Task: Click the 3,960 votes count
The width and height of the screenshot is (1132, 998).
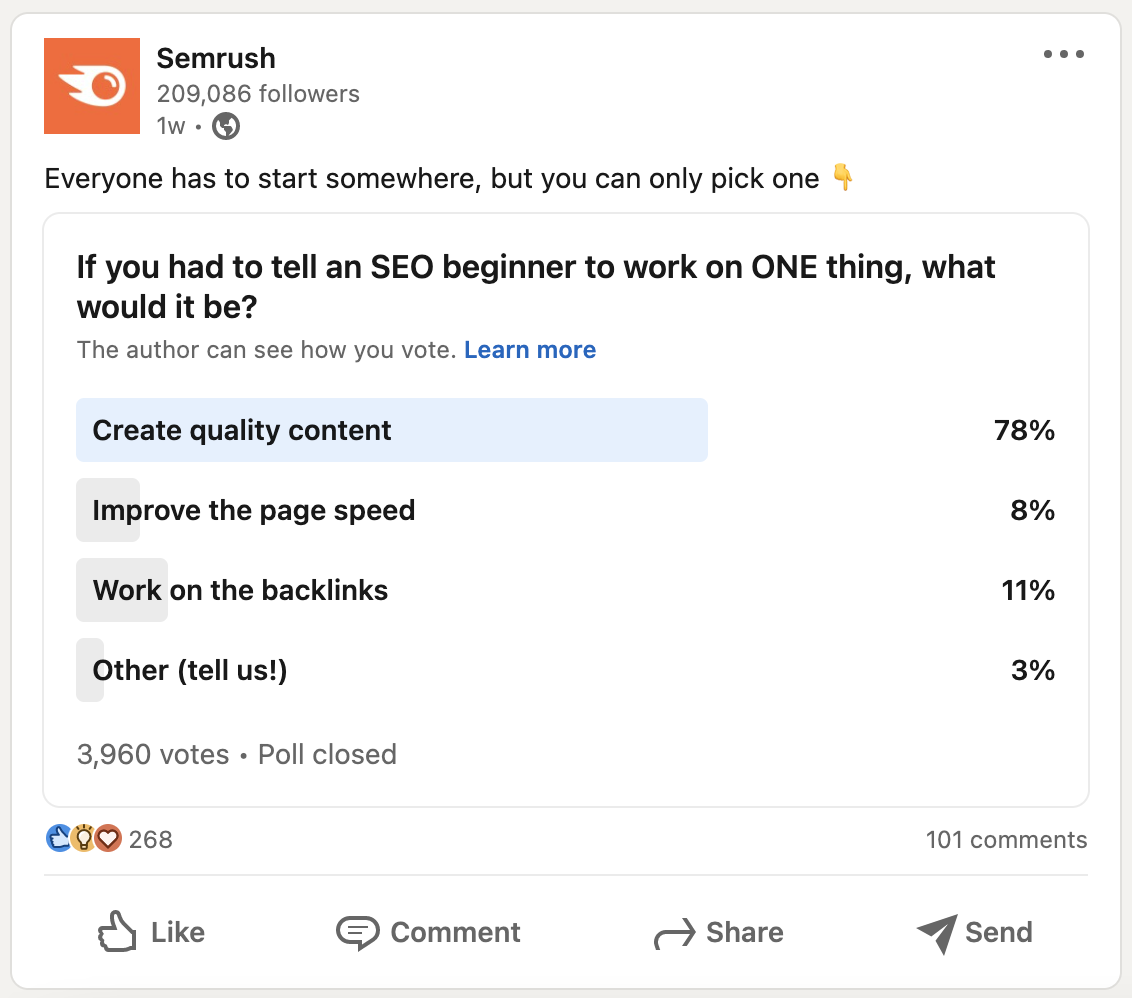Action: [153, 755]
